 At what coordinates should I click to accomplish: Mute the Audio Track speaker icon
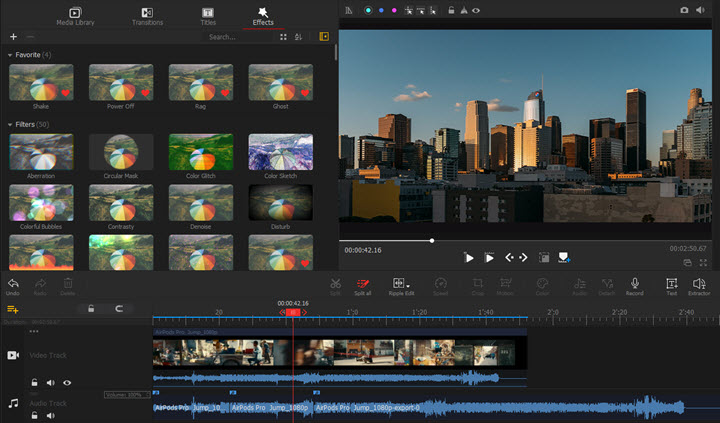coord(50,414)
